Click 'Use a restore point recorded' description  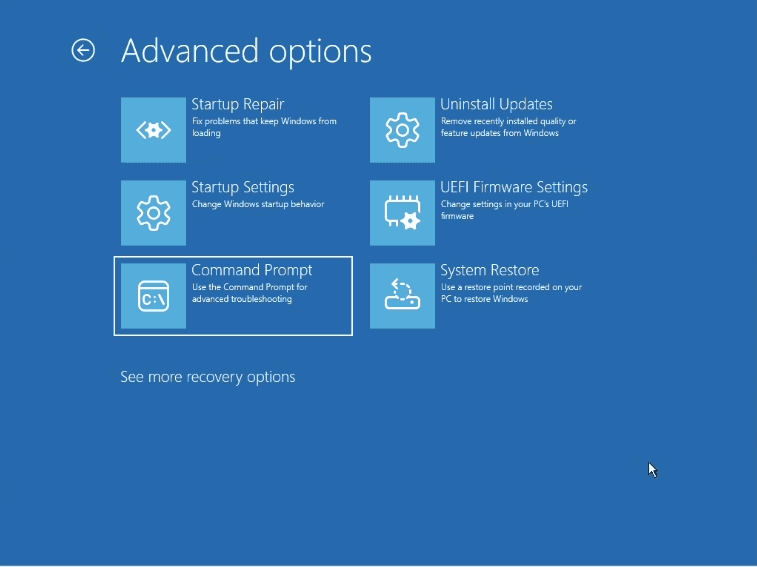coord(511,293)
